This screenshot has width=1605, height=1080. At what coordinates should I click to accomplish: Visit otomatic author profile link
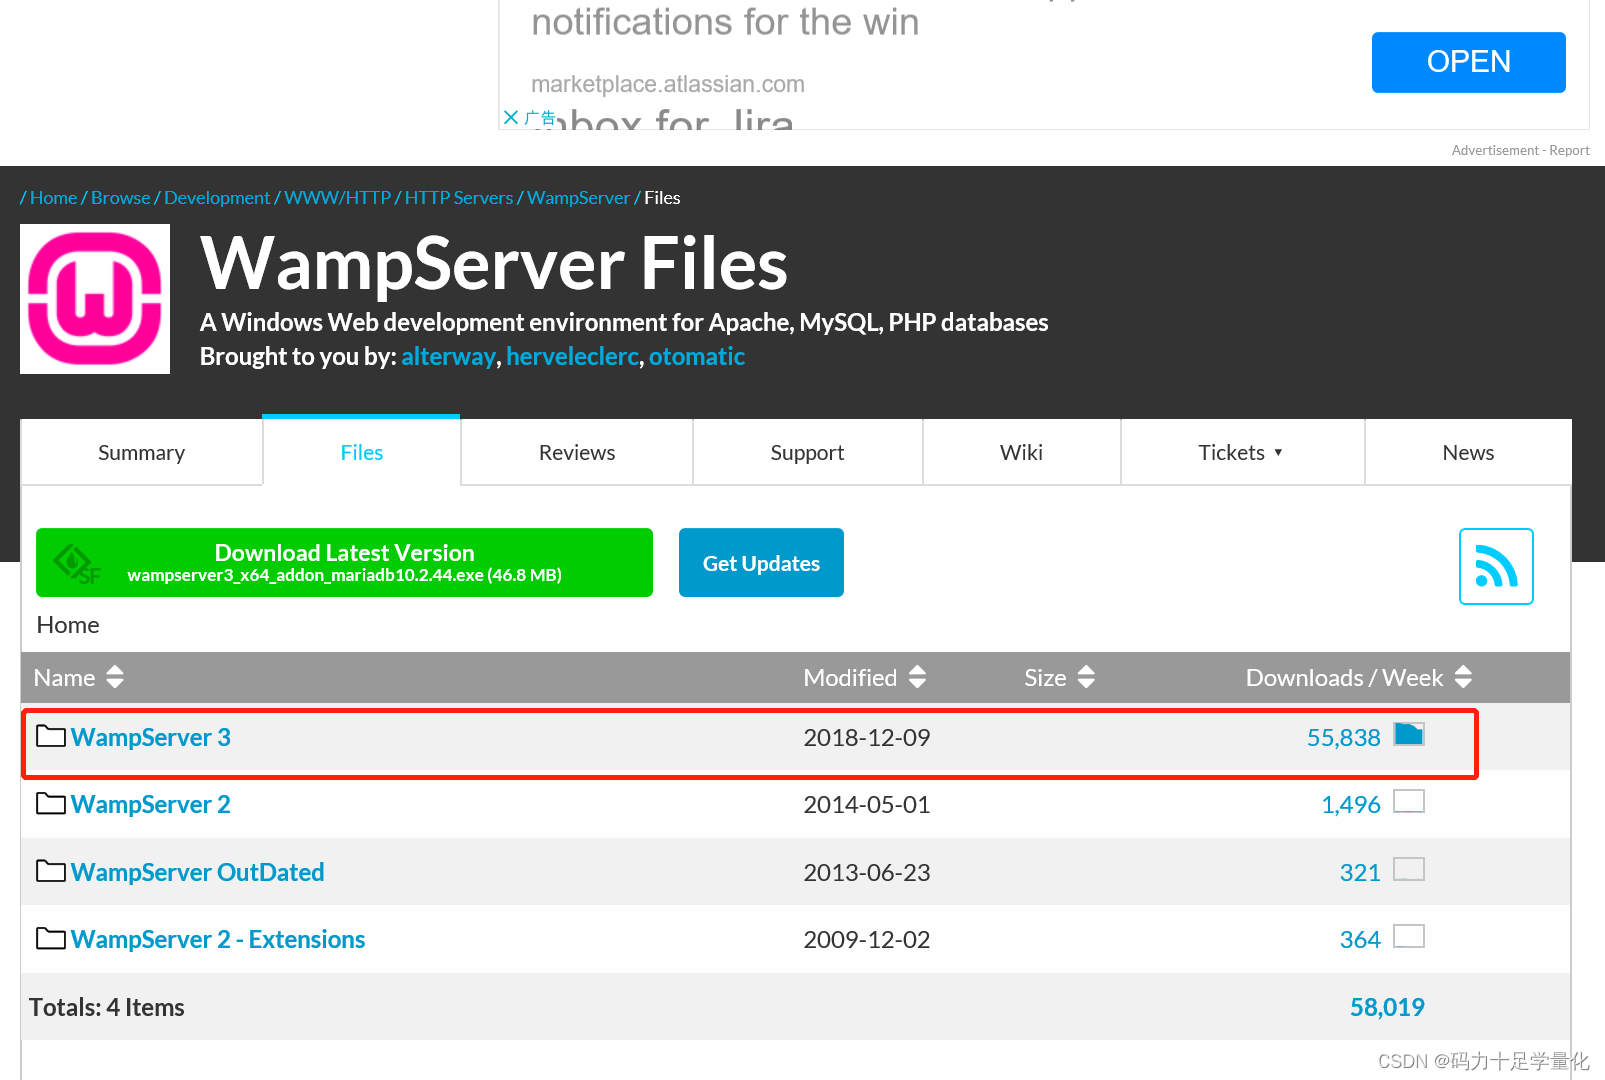[697, 356]
